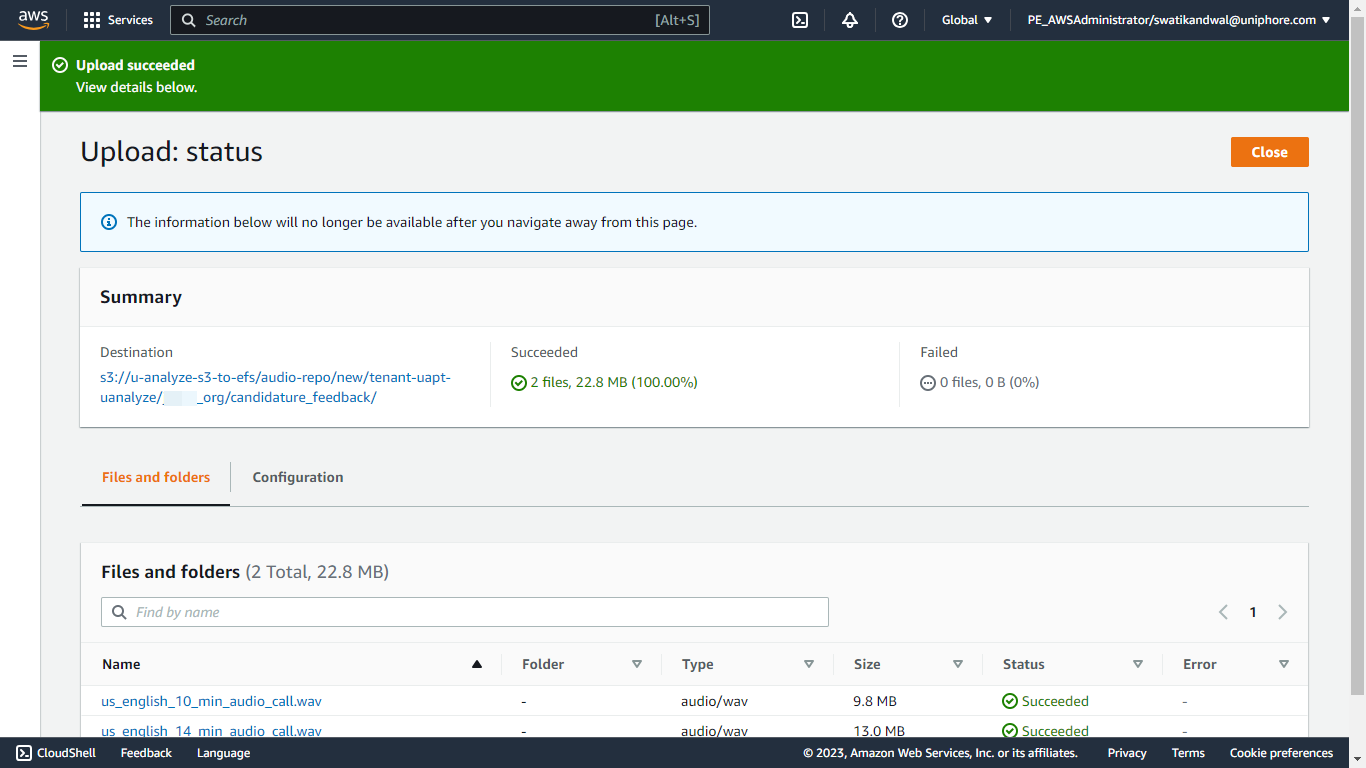The image size is (1366, 768).
Task: Click the succeeded check icon in summary
Action: 518,383
